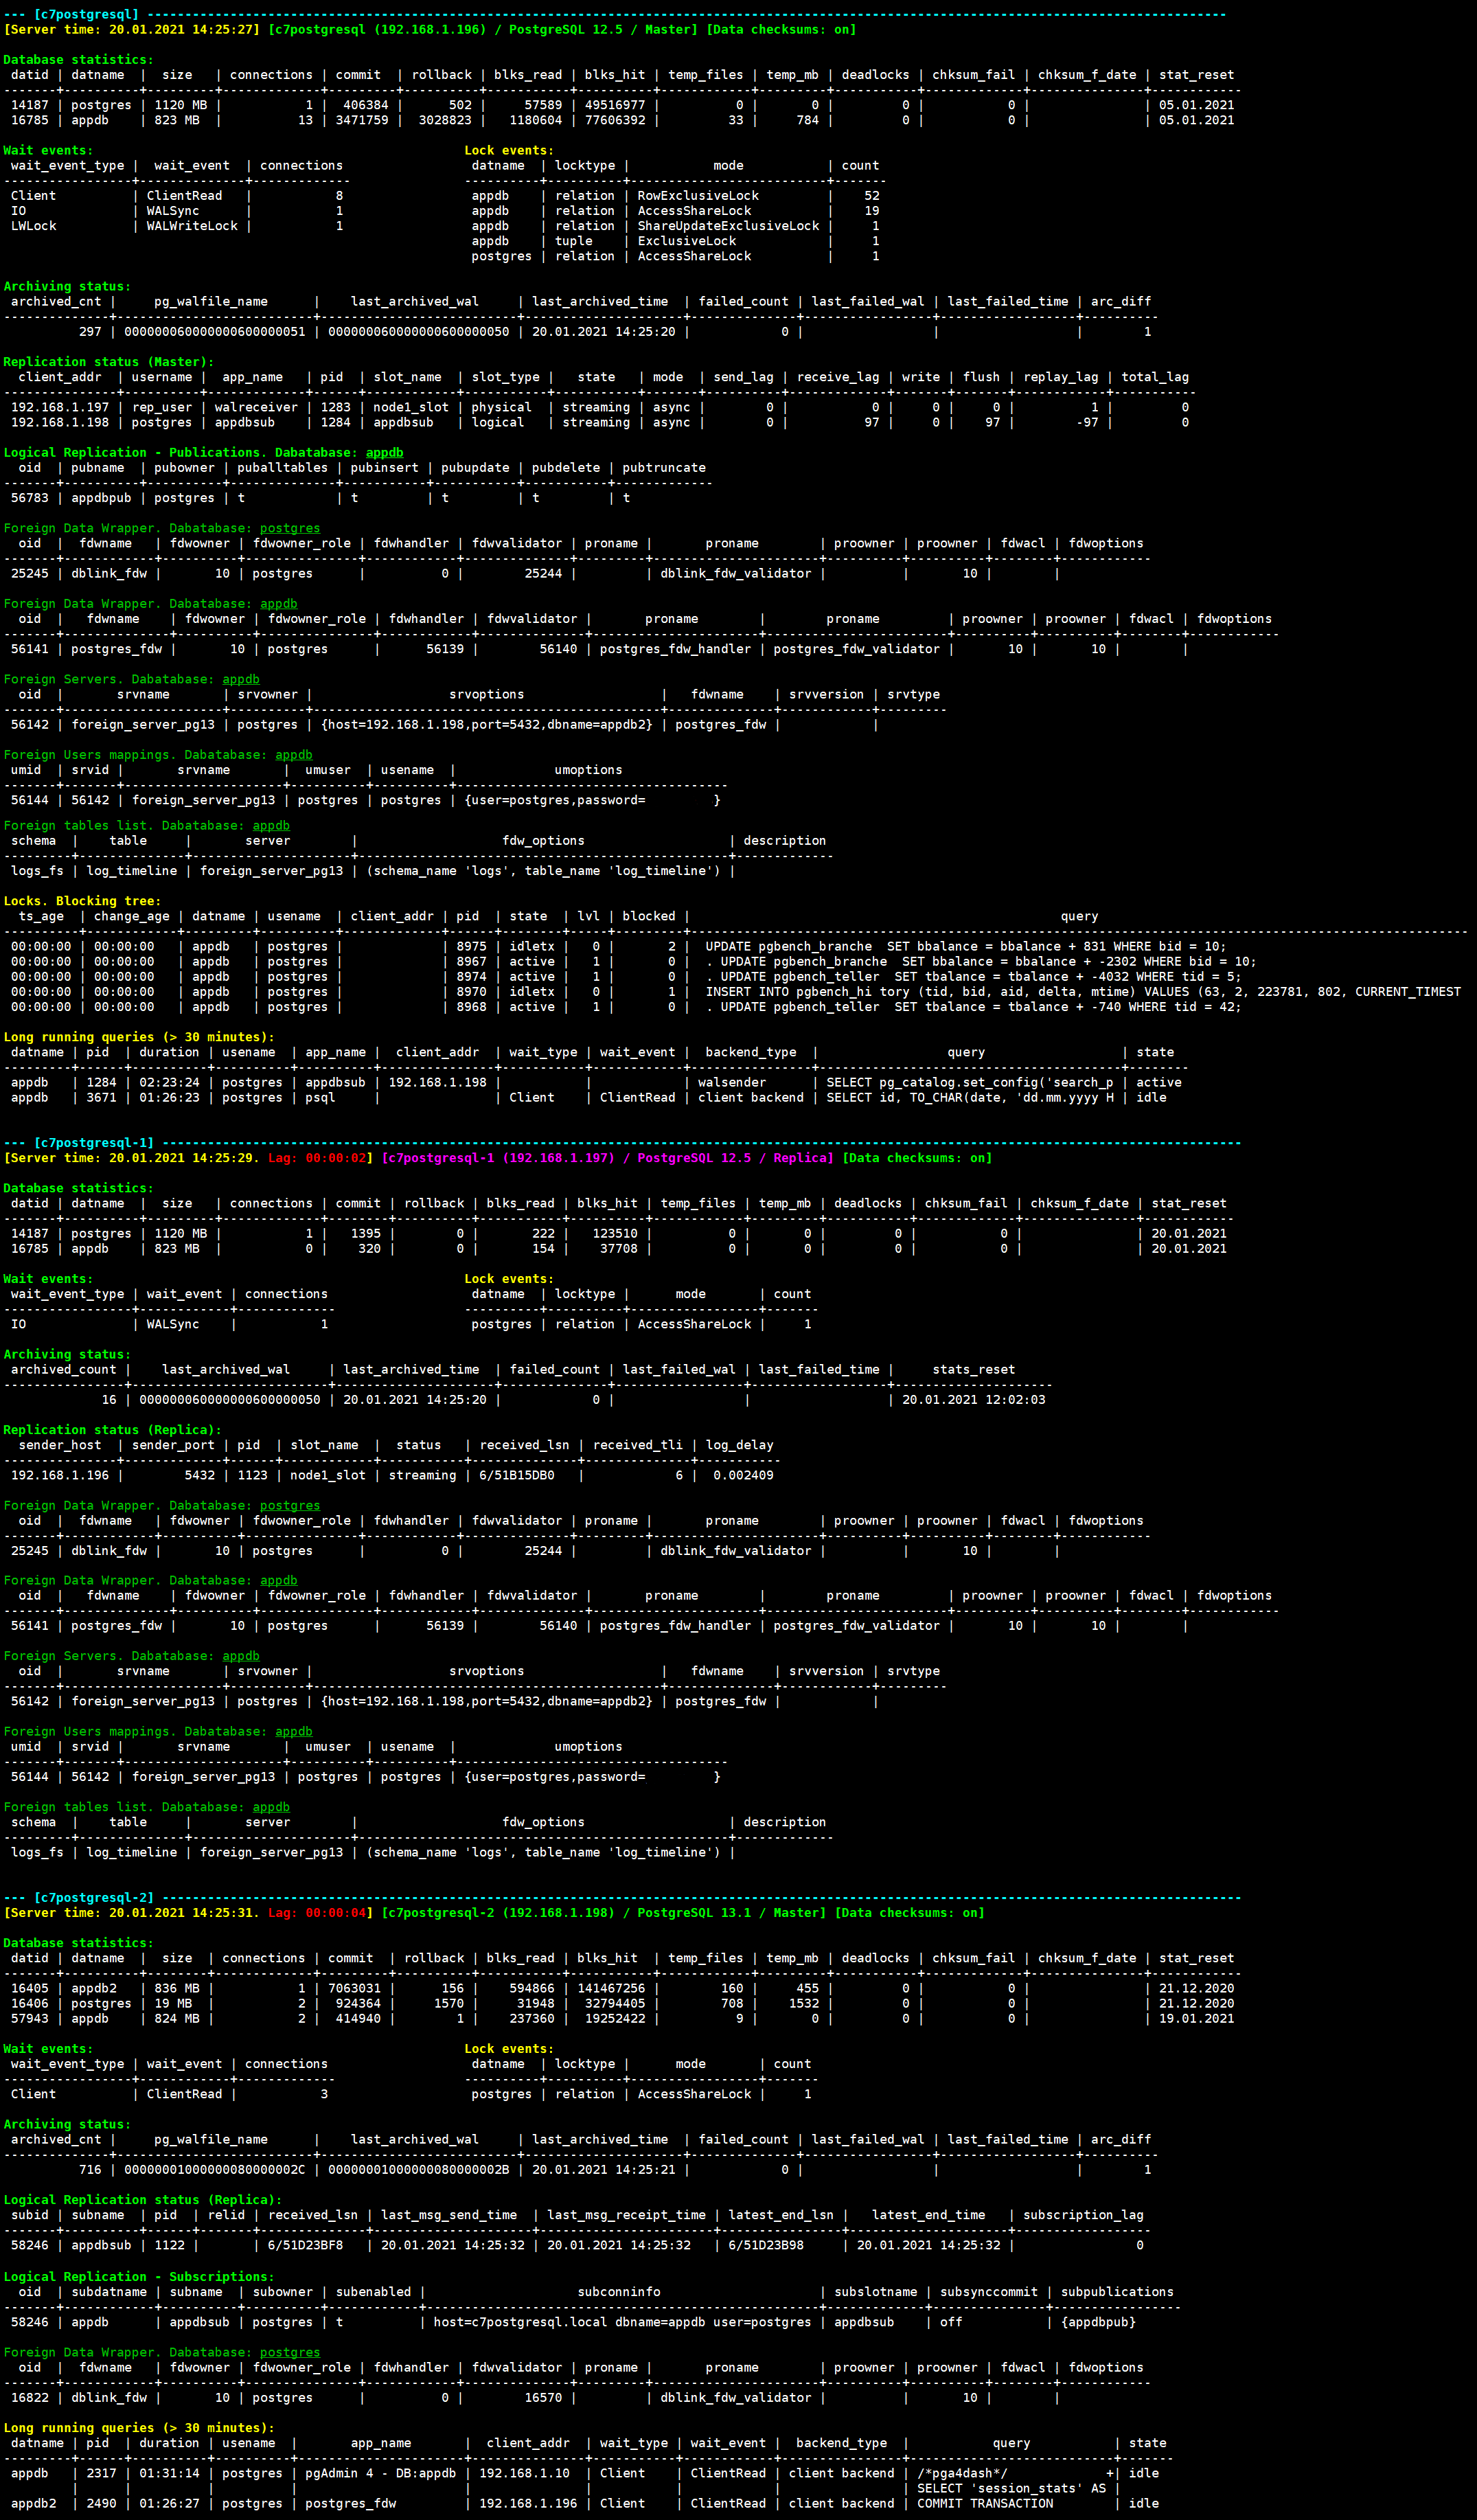This screenshot has height=2520, width=1477.
Task: Click the red Lag: 00:00:02 text
Action: click(319, 1157)
